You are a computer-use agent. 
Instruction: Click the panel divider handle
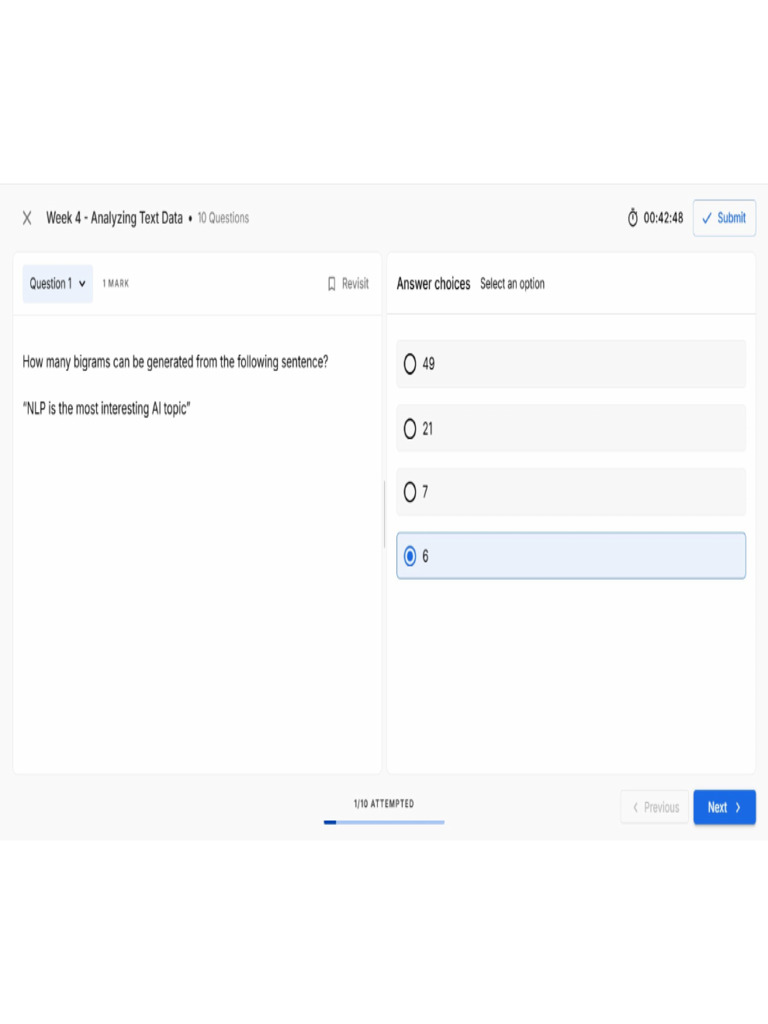(384, 514)
